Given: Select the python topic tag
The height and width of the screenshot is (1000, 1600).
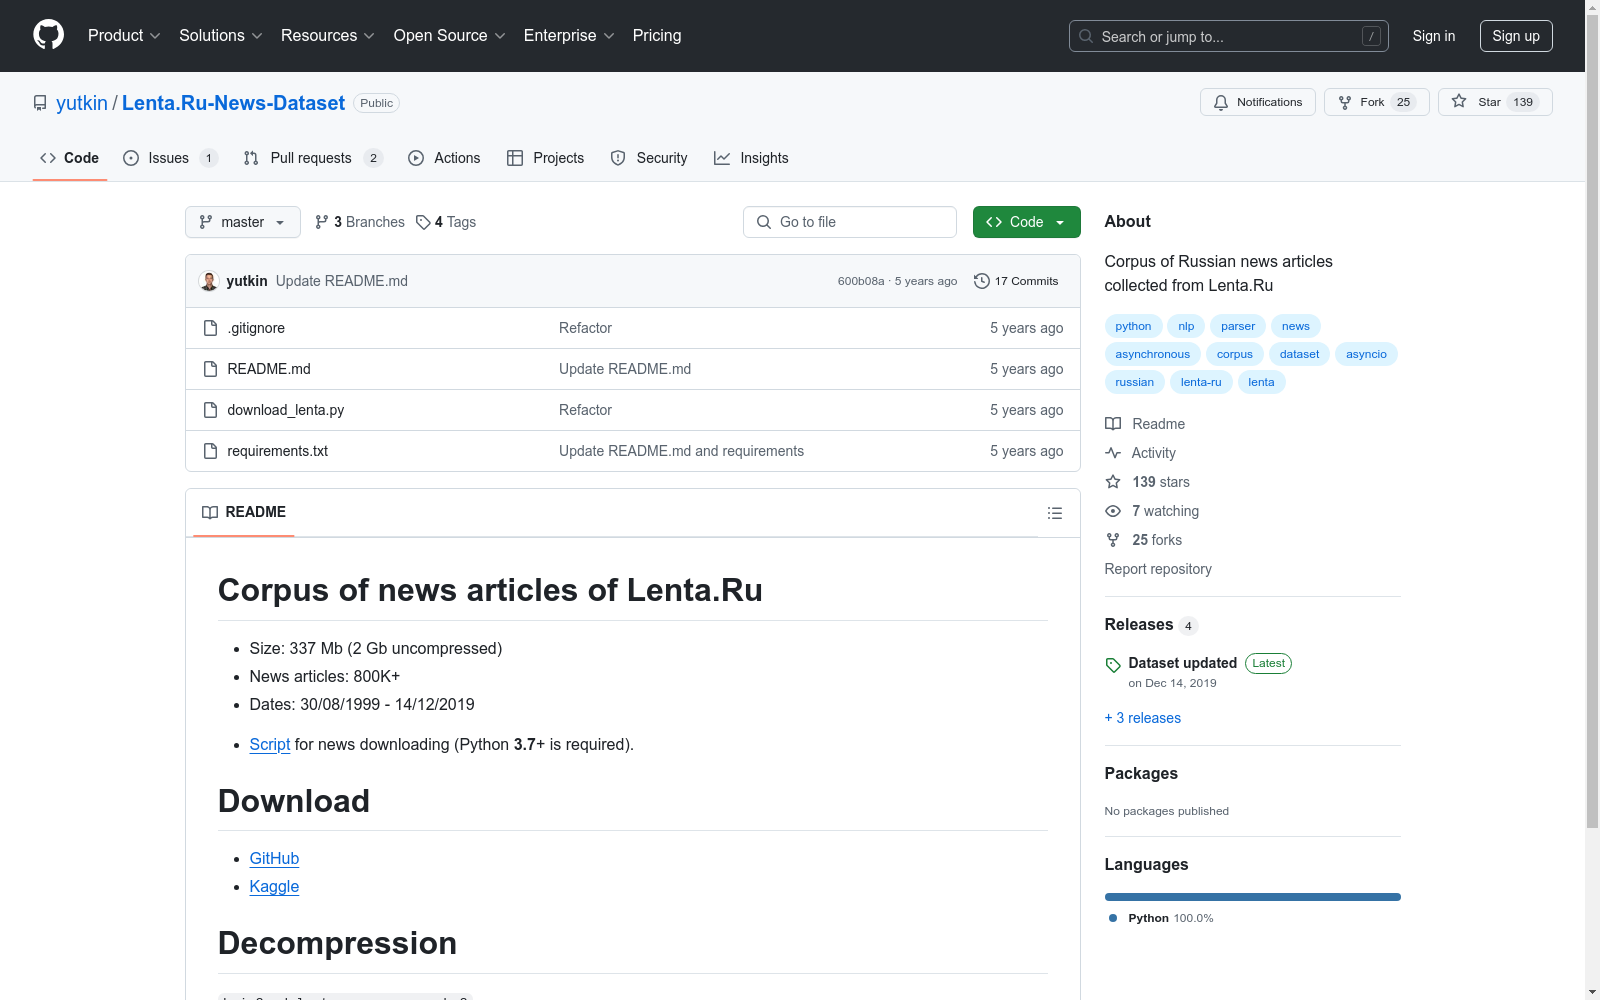Looking at the screenshot, I should pos(1133,326).
